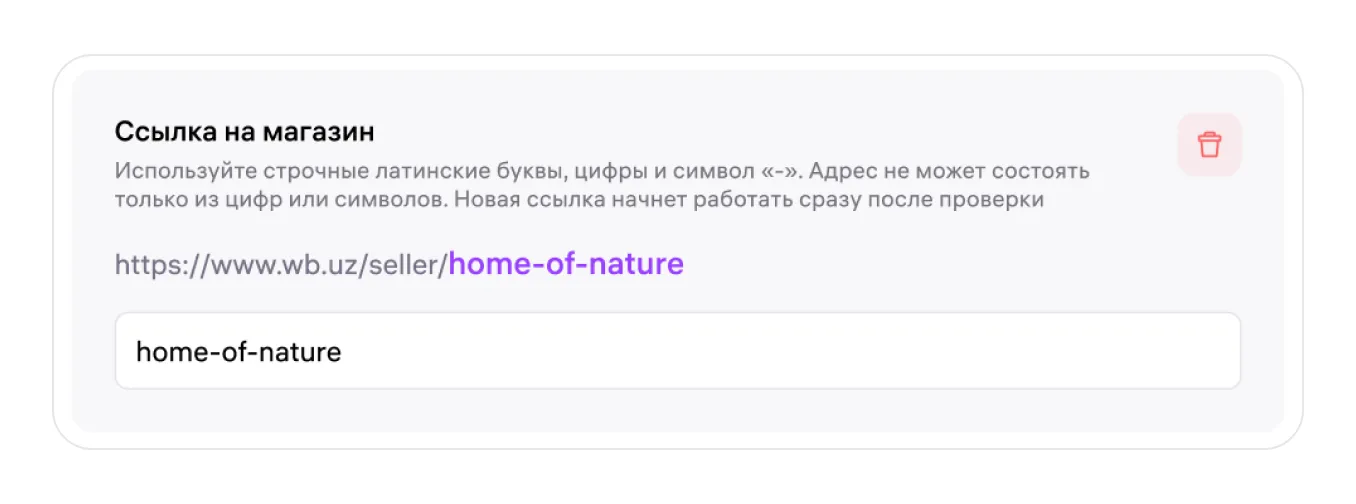
Task: Place cursor on "home-of-nature" text inside input
Action: pos(238,352)
